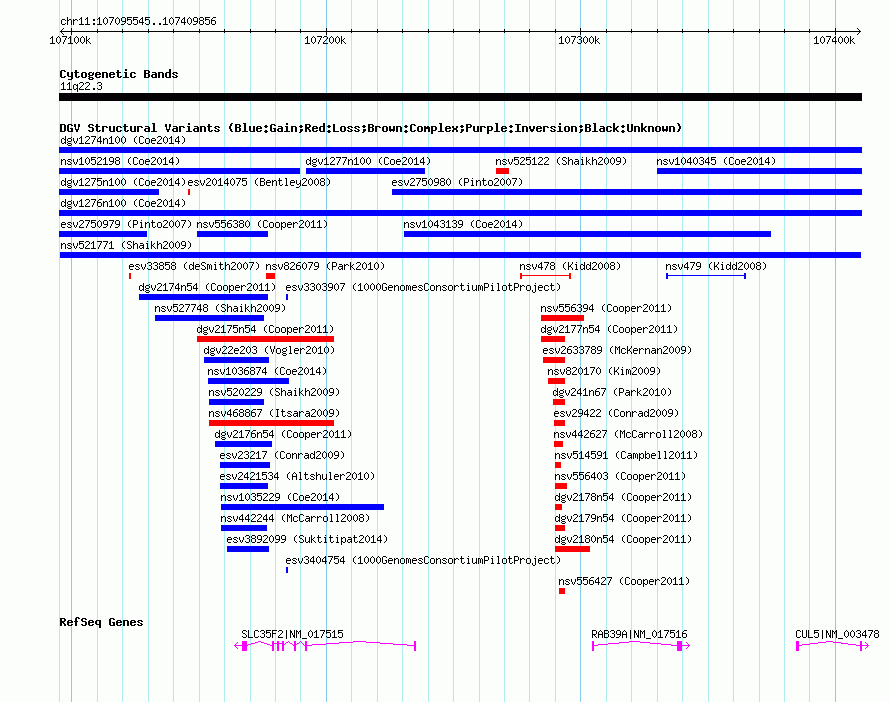
Task: Click the Cytogenetic Bands track title
Action: pyautogui.click(x=119, y=74)
